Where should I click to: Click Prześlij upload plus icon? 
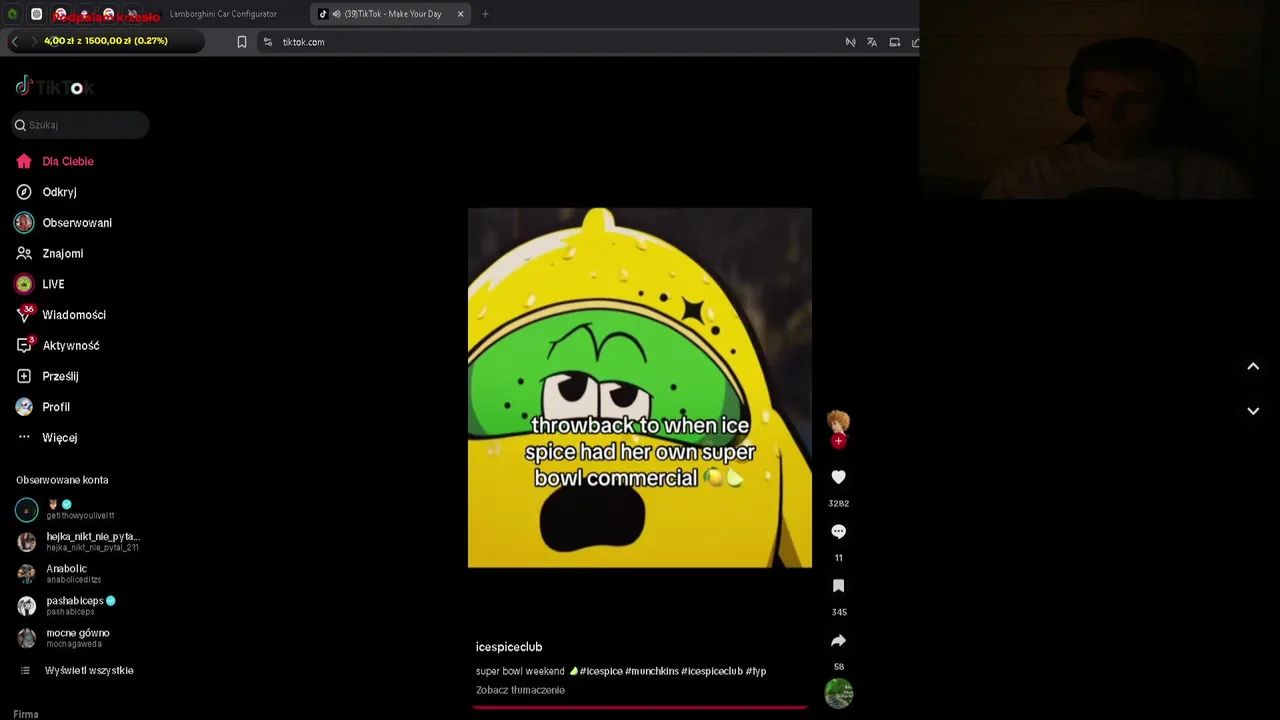pos(24,377)
